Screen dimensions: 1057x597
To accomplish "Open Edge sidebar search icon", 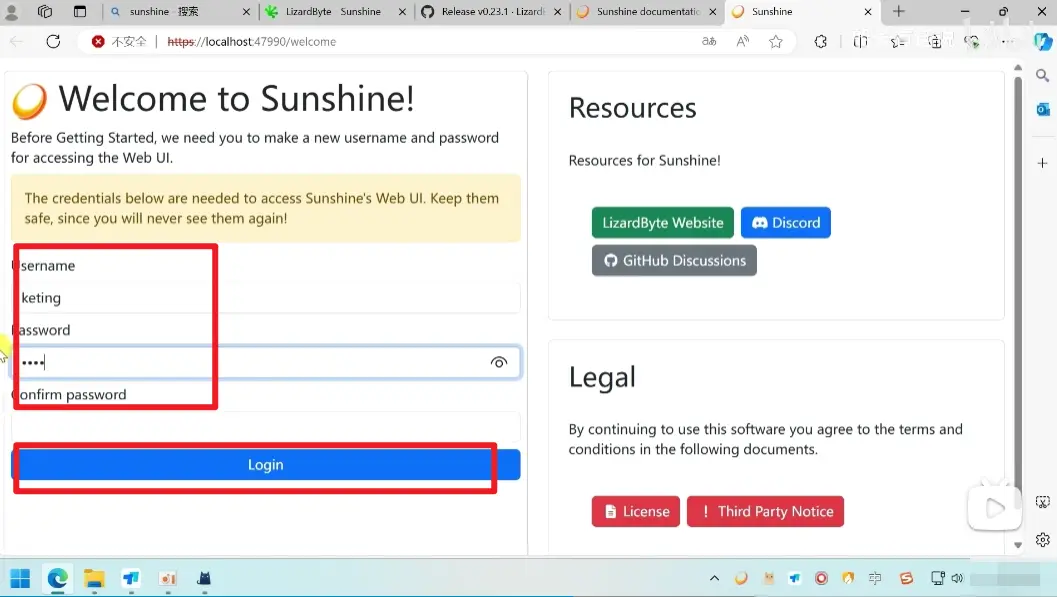I will point(1042,76).
